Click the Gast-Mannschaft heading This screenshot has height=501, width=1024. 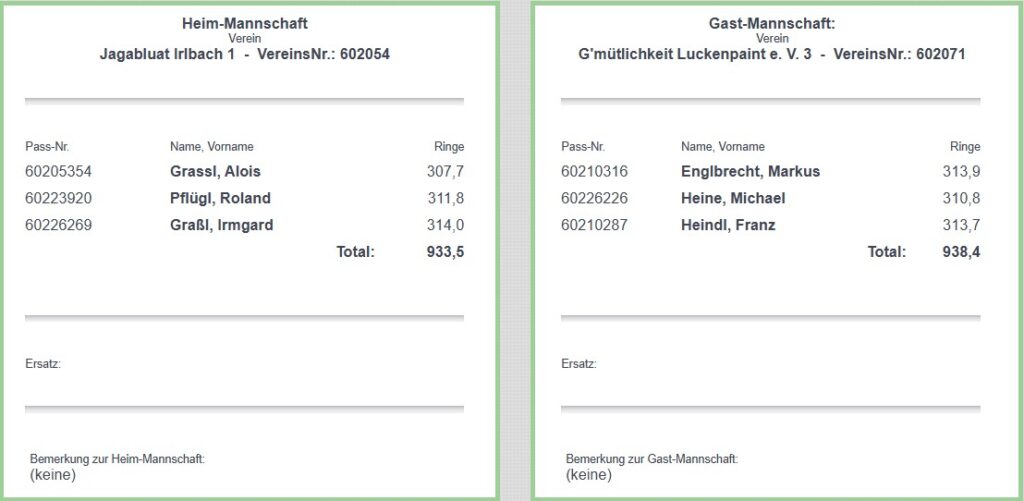pos(771,23)
